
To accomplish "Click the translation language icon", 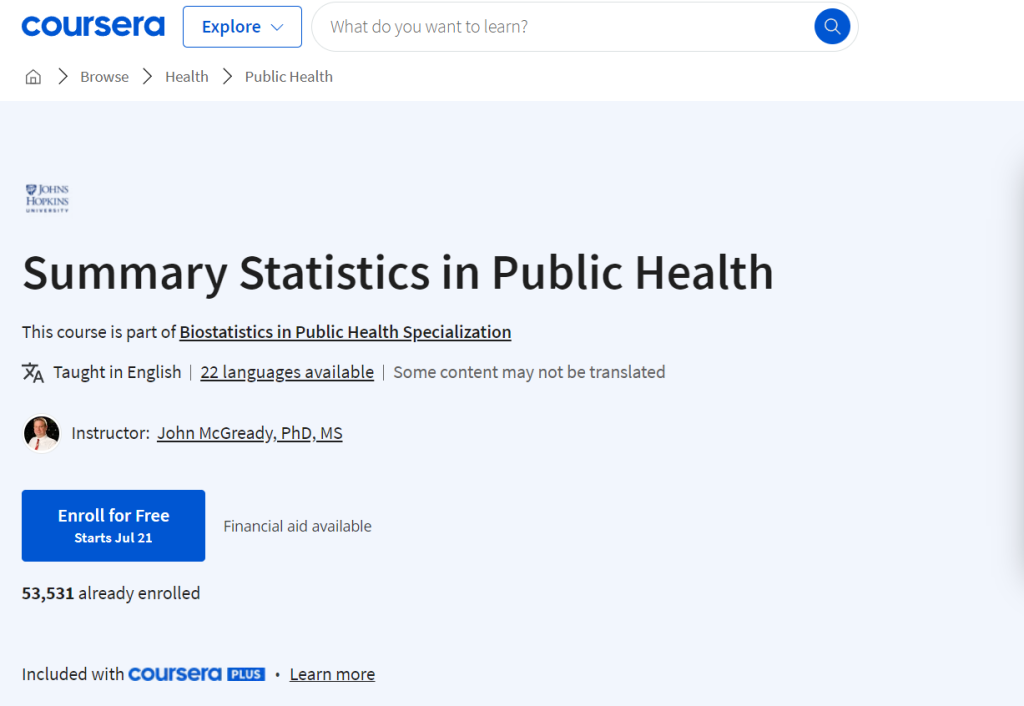I will (x=33, y=372).
